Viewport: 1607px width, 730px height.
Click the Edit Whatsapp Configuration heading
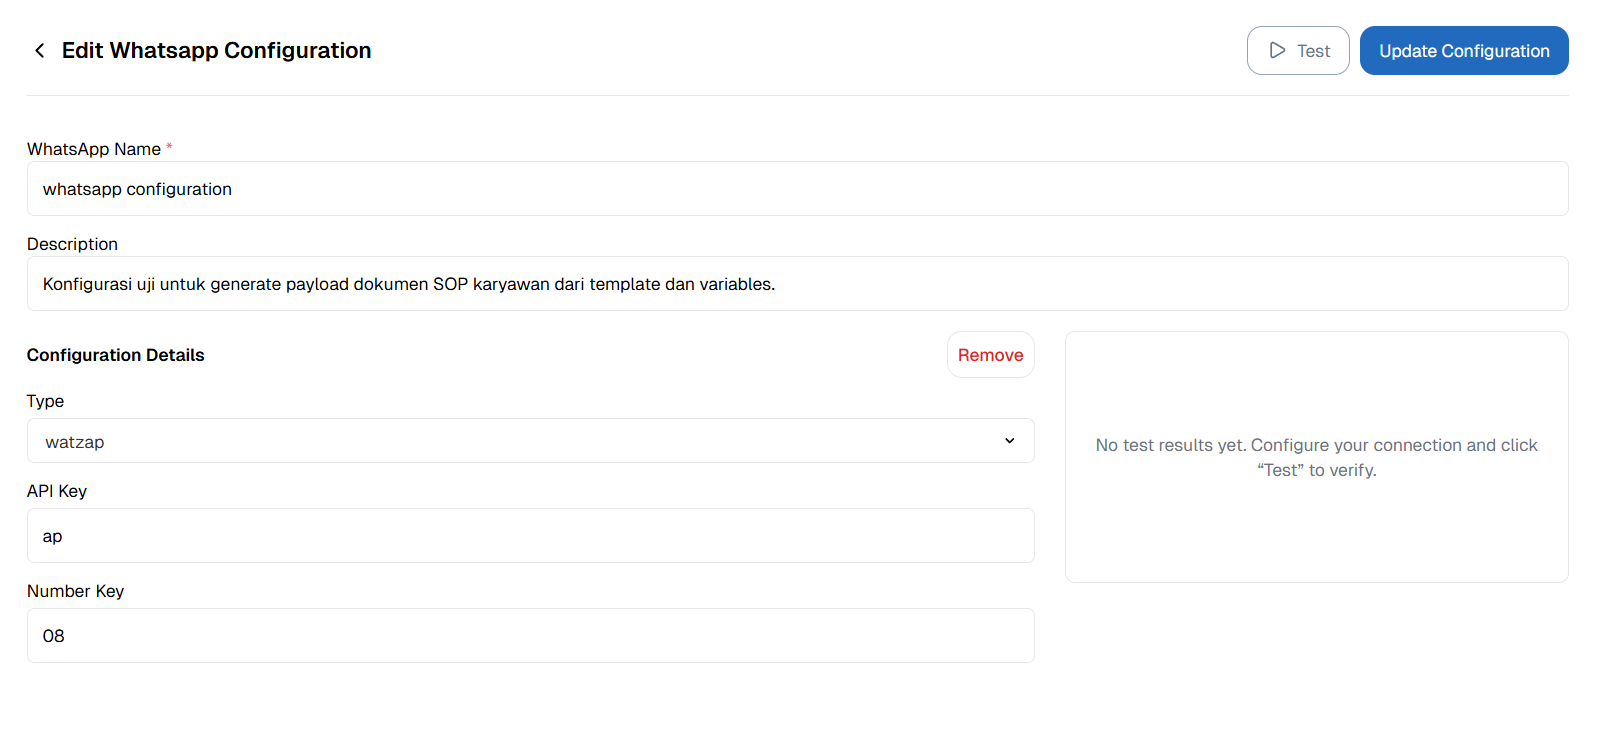(x=217, y=50)
